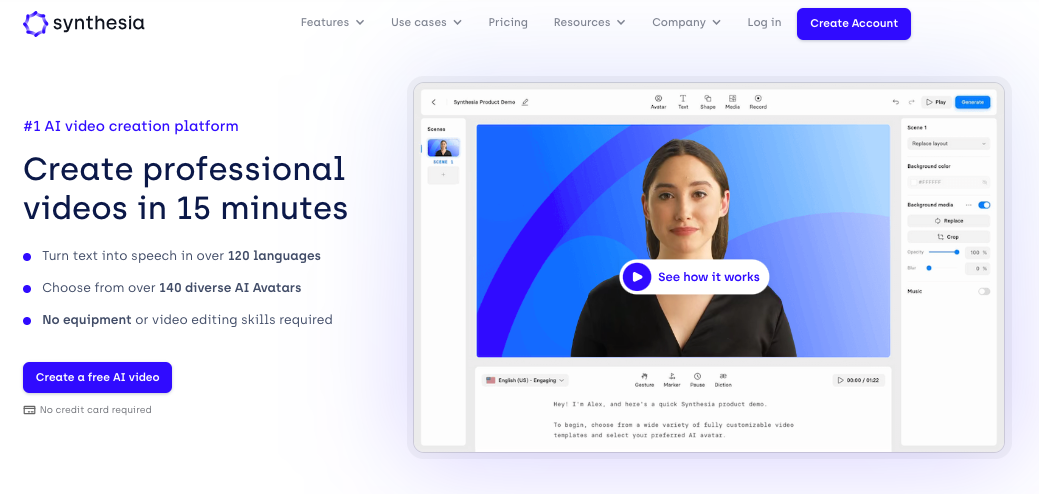1039x494 pixels.
Task: Enable the Music toggle
Action: click(x=984, y=291)
